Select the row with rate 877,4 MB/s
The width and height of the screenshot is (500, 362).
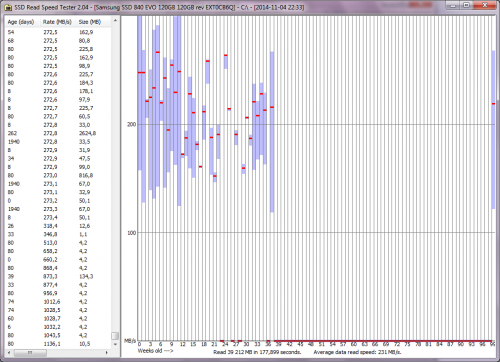pyautogui.click(x=58, y=285)
